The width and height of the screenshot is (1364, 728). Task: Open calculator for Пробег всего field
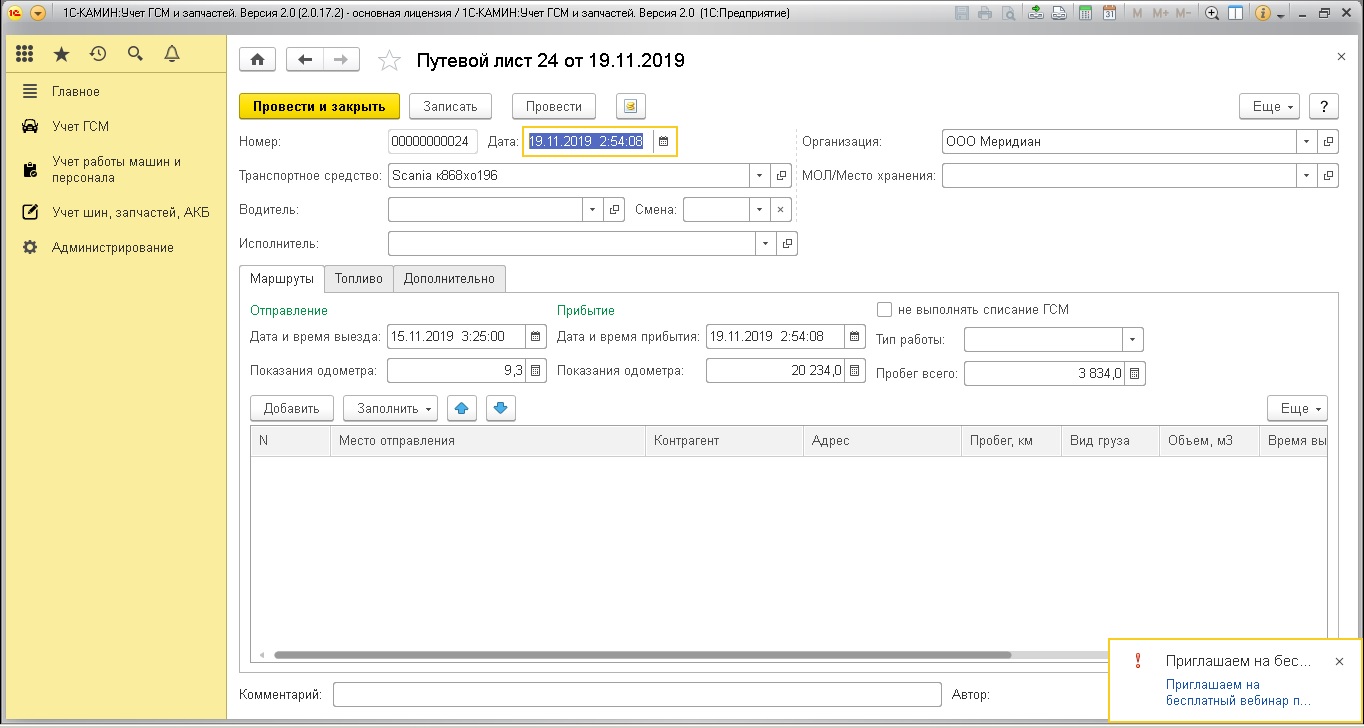[x=1135, y=374]
